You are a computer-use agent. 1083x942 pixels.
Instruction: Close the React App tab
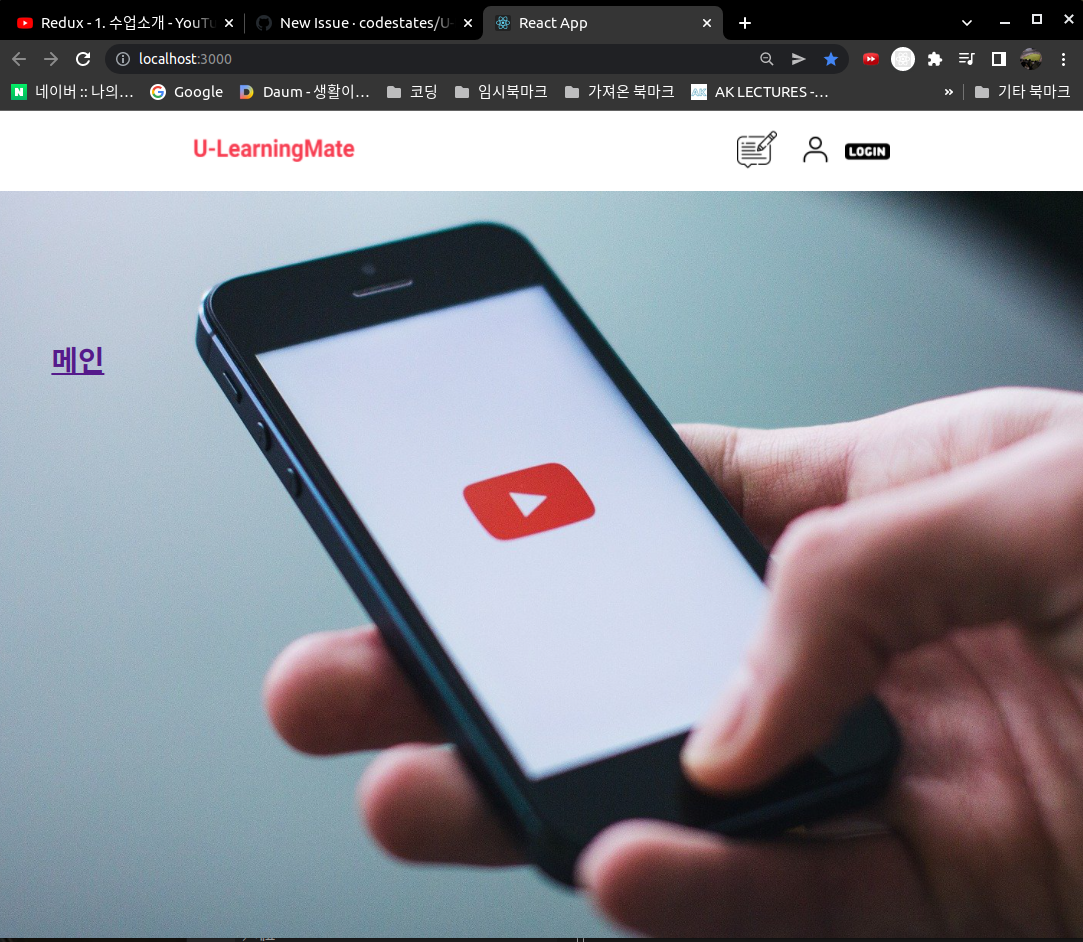click(x=707, y=23)
